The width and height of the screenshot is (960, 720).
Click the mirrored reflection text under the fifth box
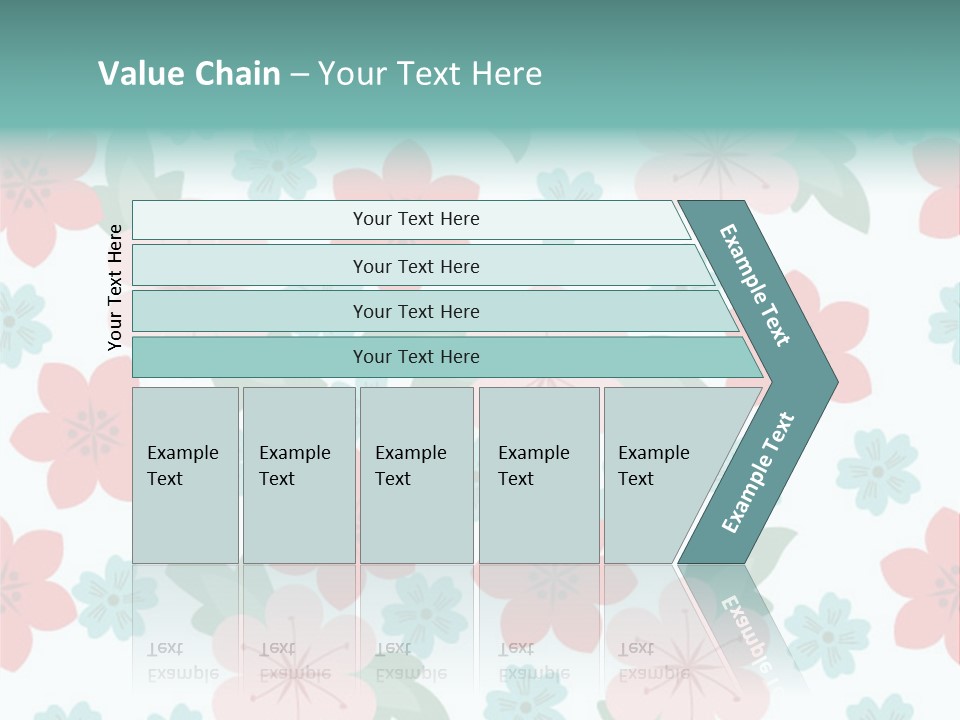coord(653,661)
